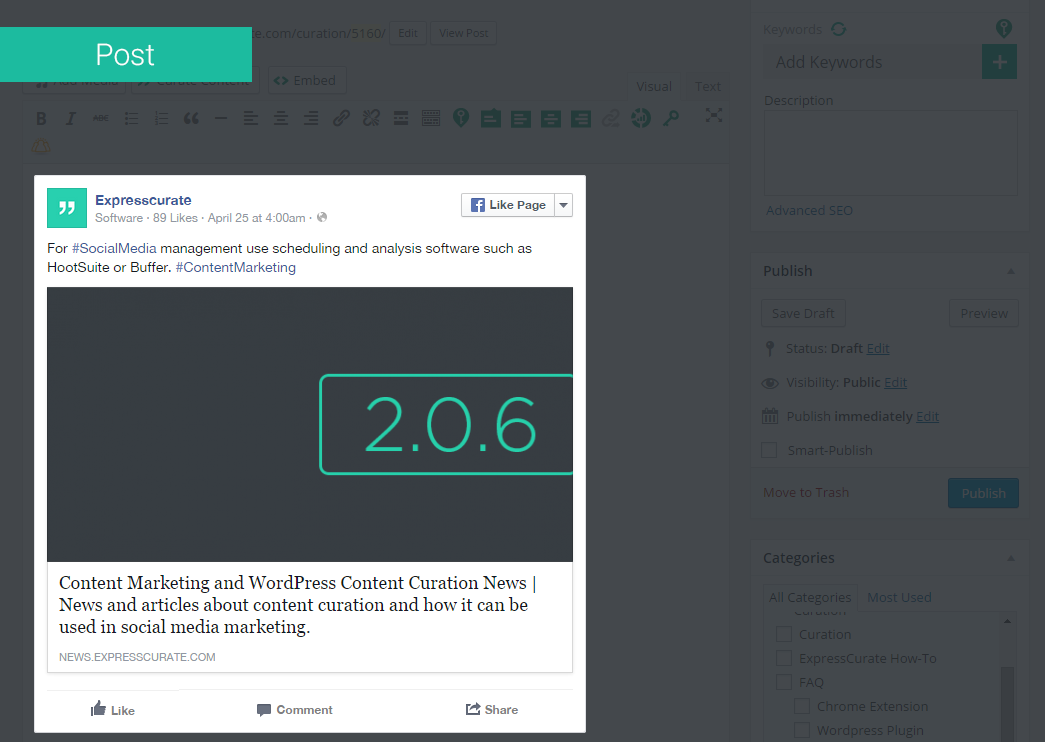This screenshot has width=1045, height=742.
Task: Click the View Post button
Action: pos(463,33)
